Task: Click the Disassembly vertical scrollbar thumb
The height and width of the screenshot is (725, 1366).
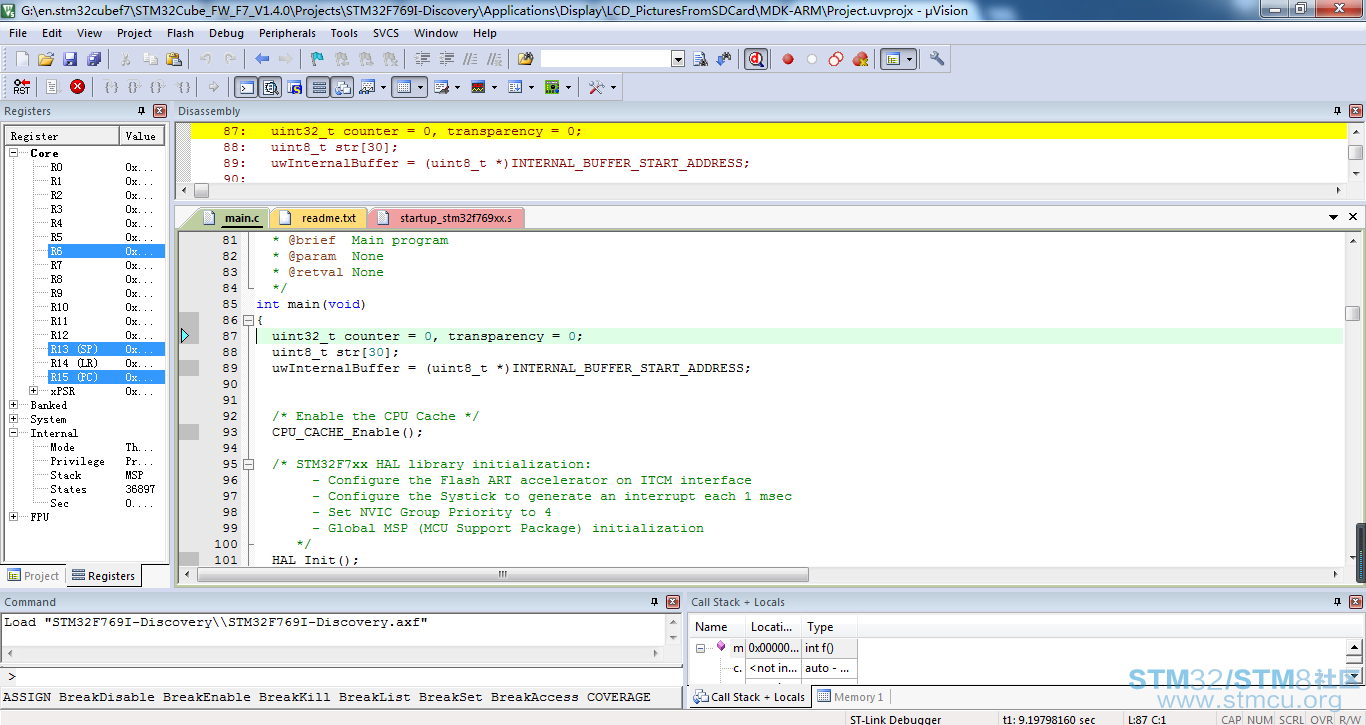Action: pos(1355,152)
